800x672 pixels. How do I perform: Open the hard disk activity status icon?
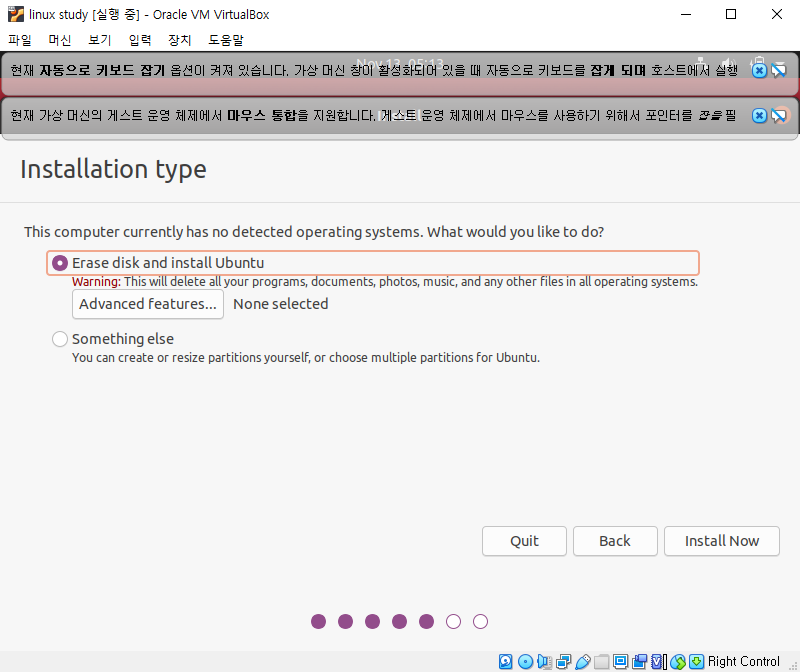click(x=505, y=662)
